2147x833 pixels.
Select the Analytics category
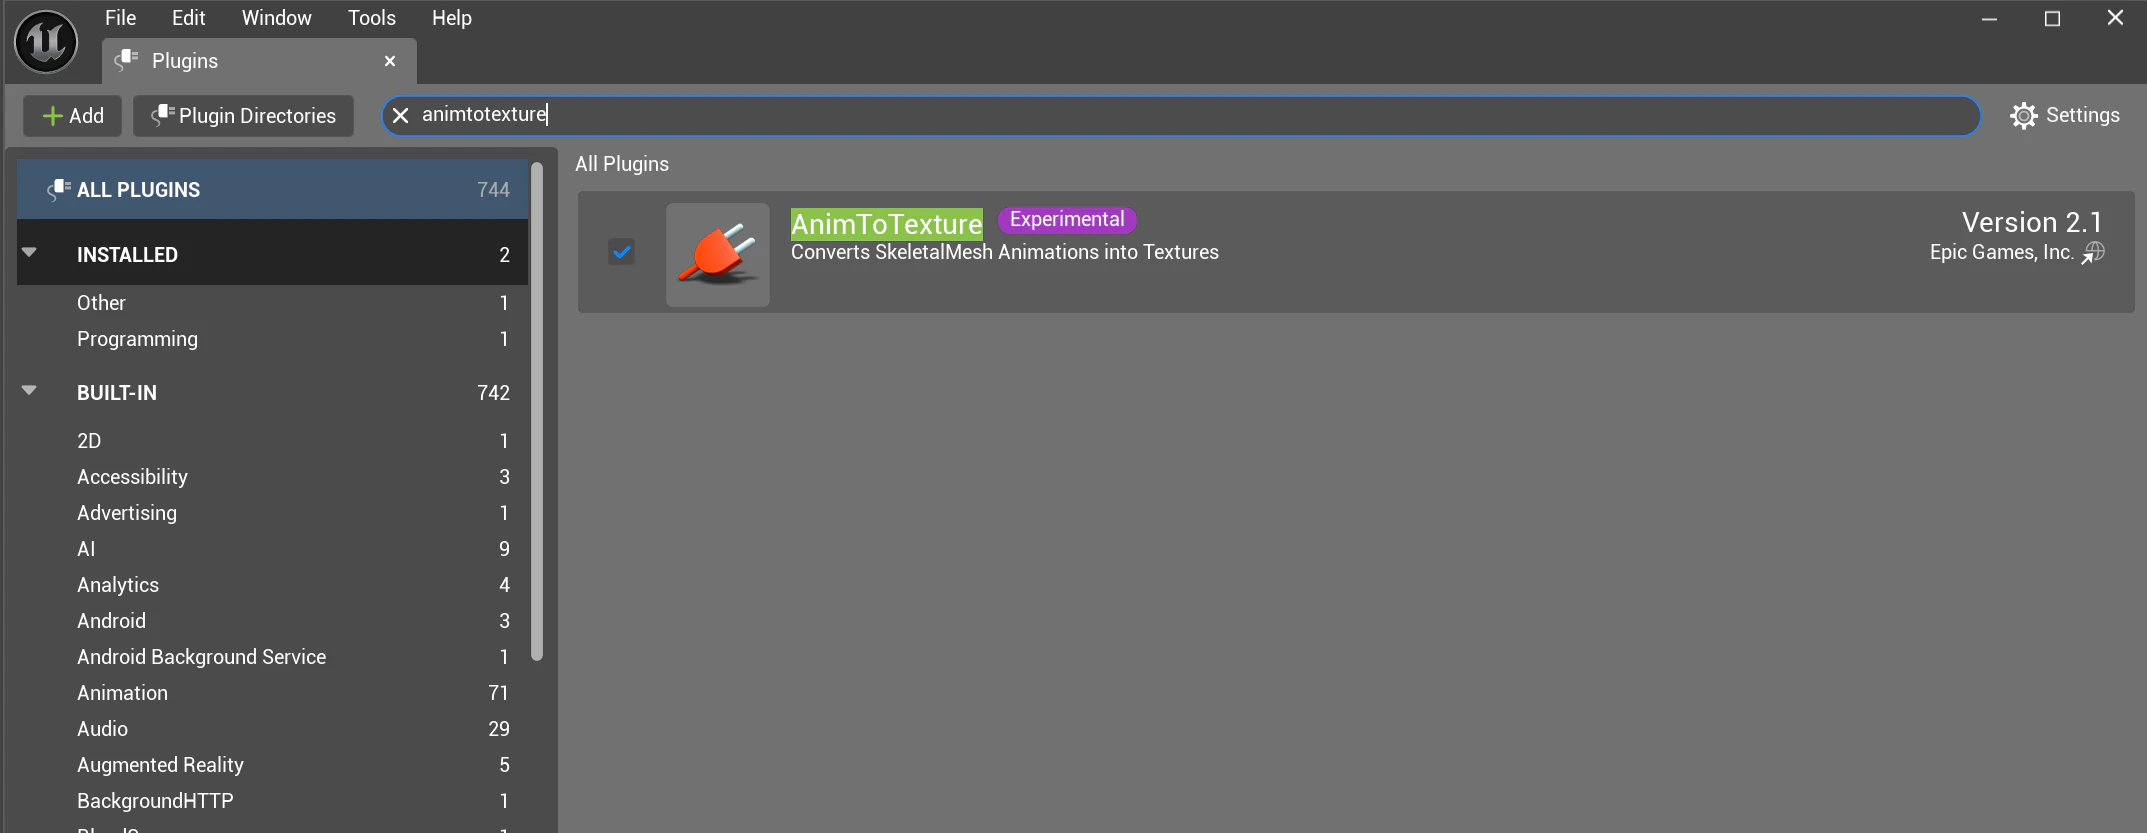click(x=273, y=585)
